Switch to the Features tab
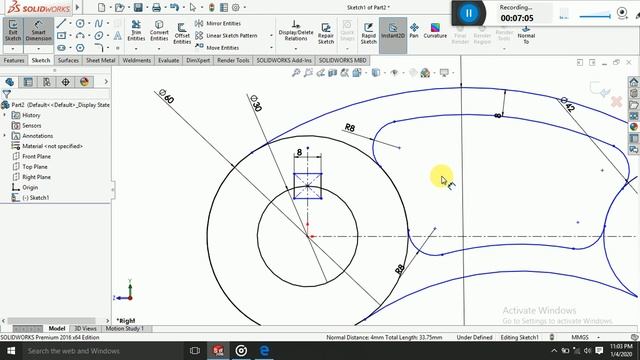 click(14, 60)
